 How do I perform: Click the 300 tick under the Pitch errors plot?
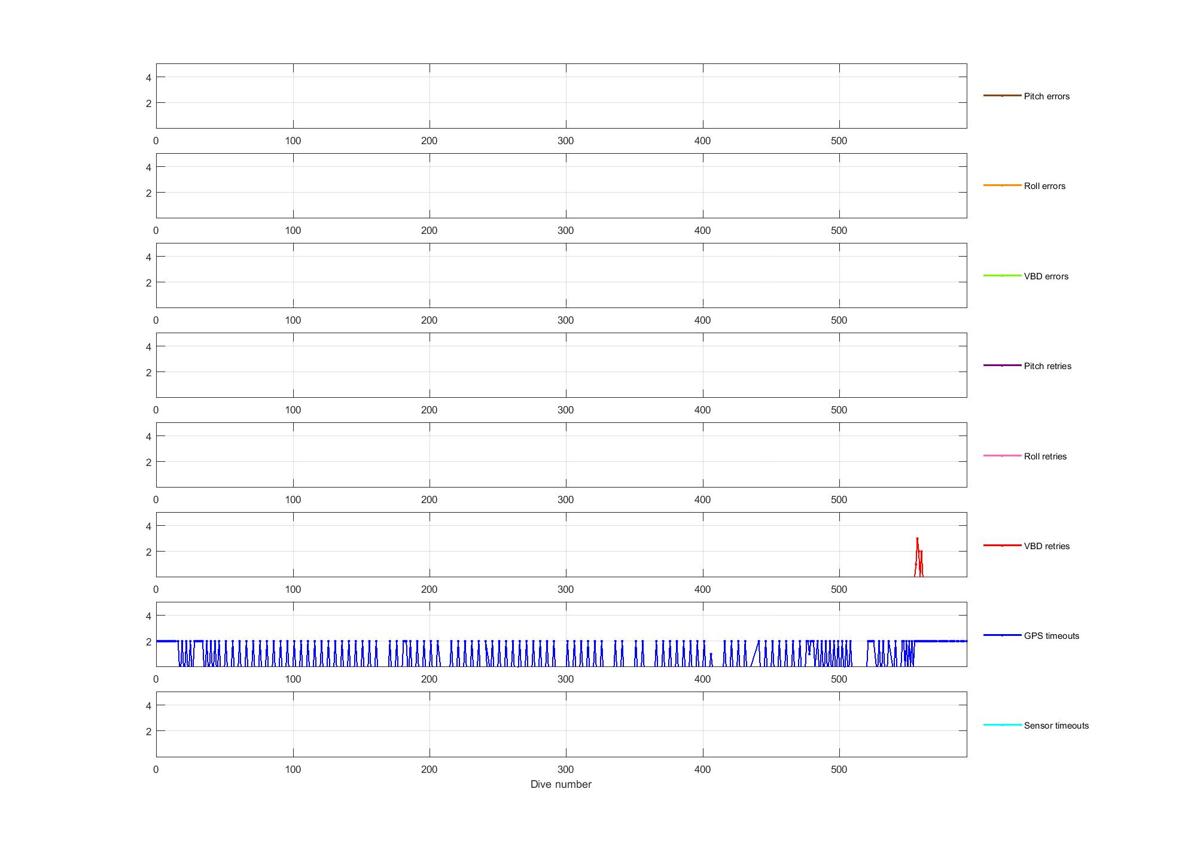click(x=566, y=141)
